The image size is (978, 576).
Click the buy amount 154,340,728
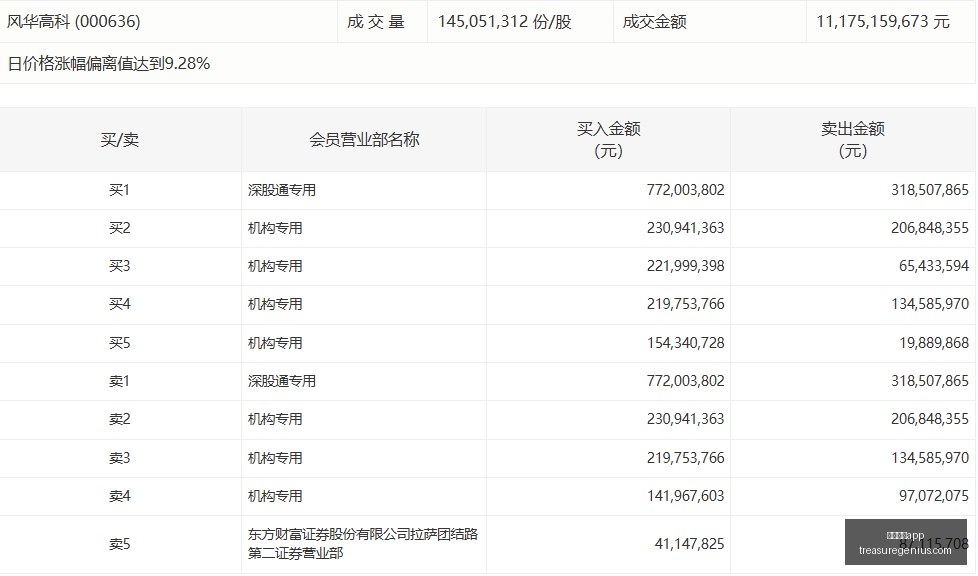tap(685, 343)
